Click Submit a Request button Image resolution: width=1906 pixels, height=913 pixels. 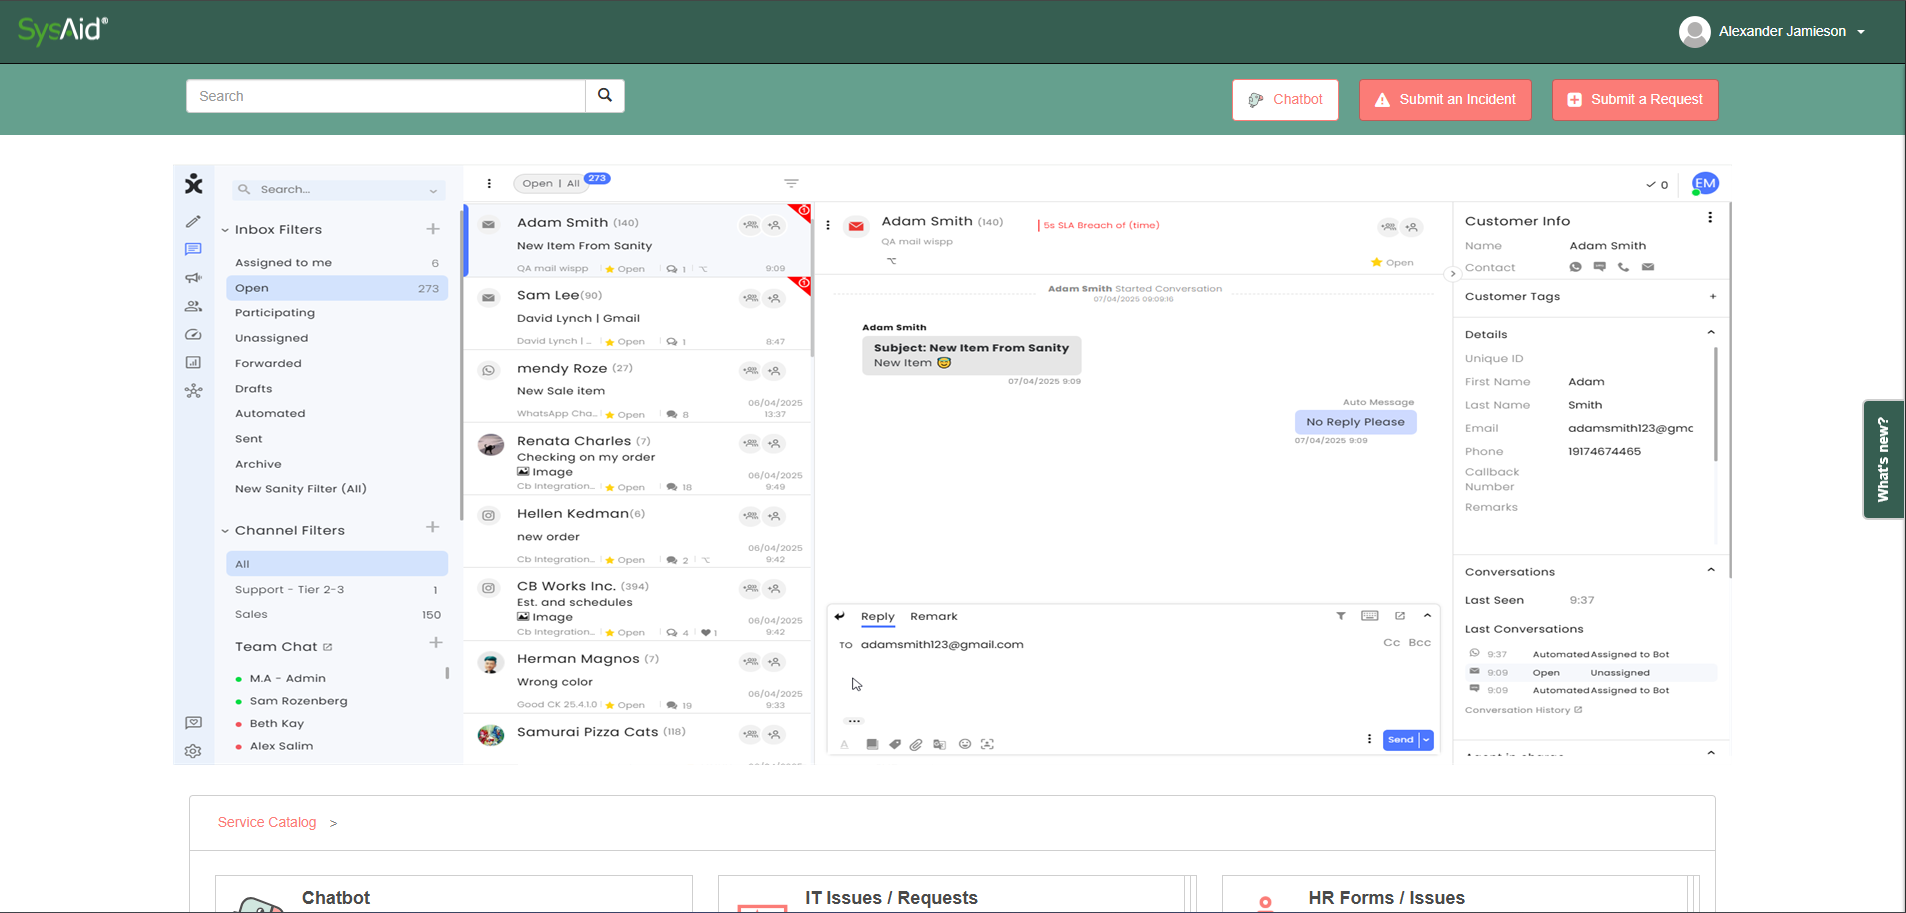(x=1635, y=100)
